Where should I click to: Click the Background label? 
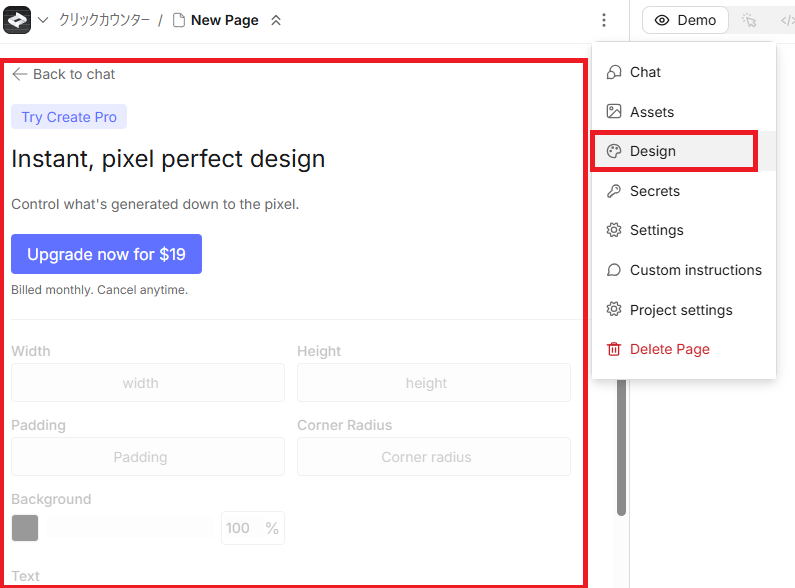tap(51, 499)
